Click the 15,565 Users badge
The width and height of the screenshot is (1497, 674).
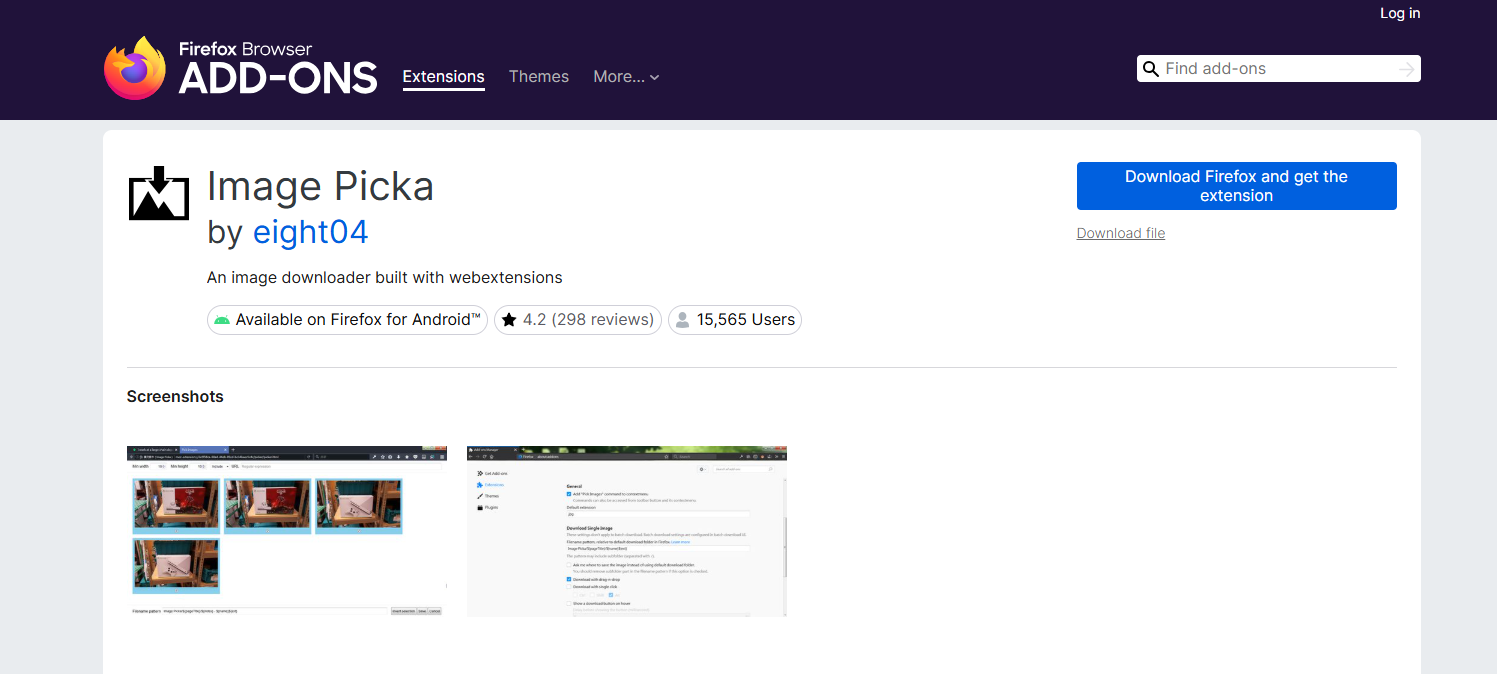pos(735,320)
